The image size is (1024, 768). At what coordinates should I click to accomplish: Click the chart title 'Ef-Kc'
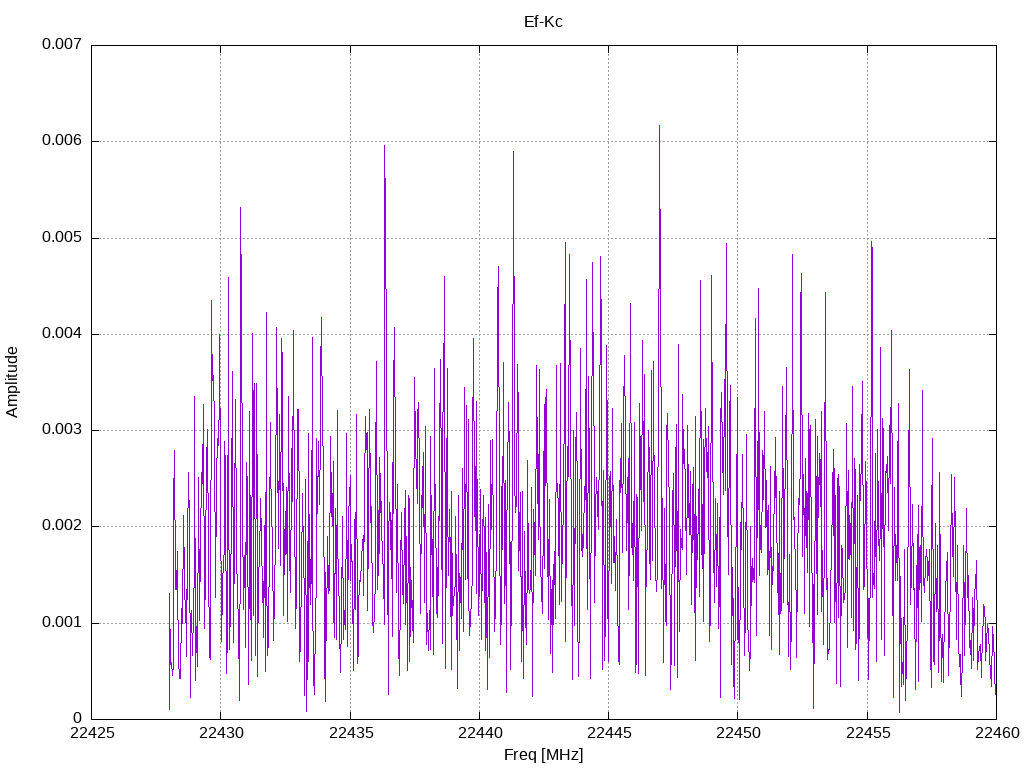tap(543, 22)
